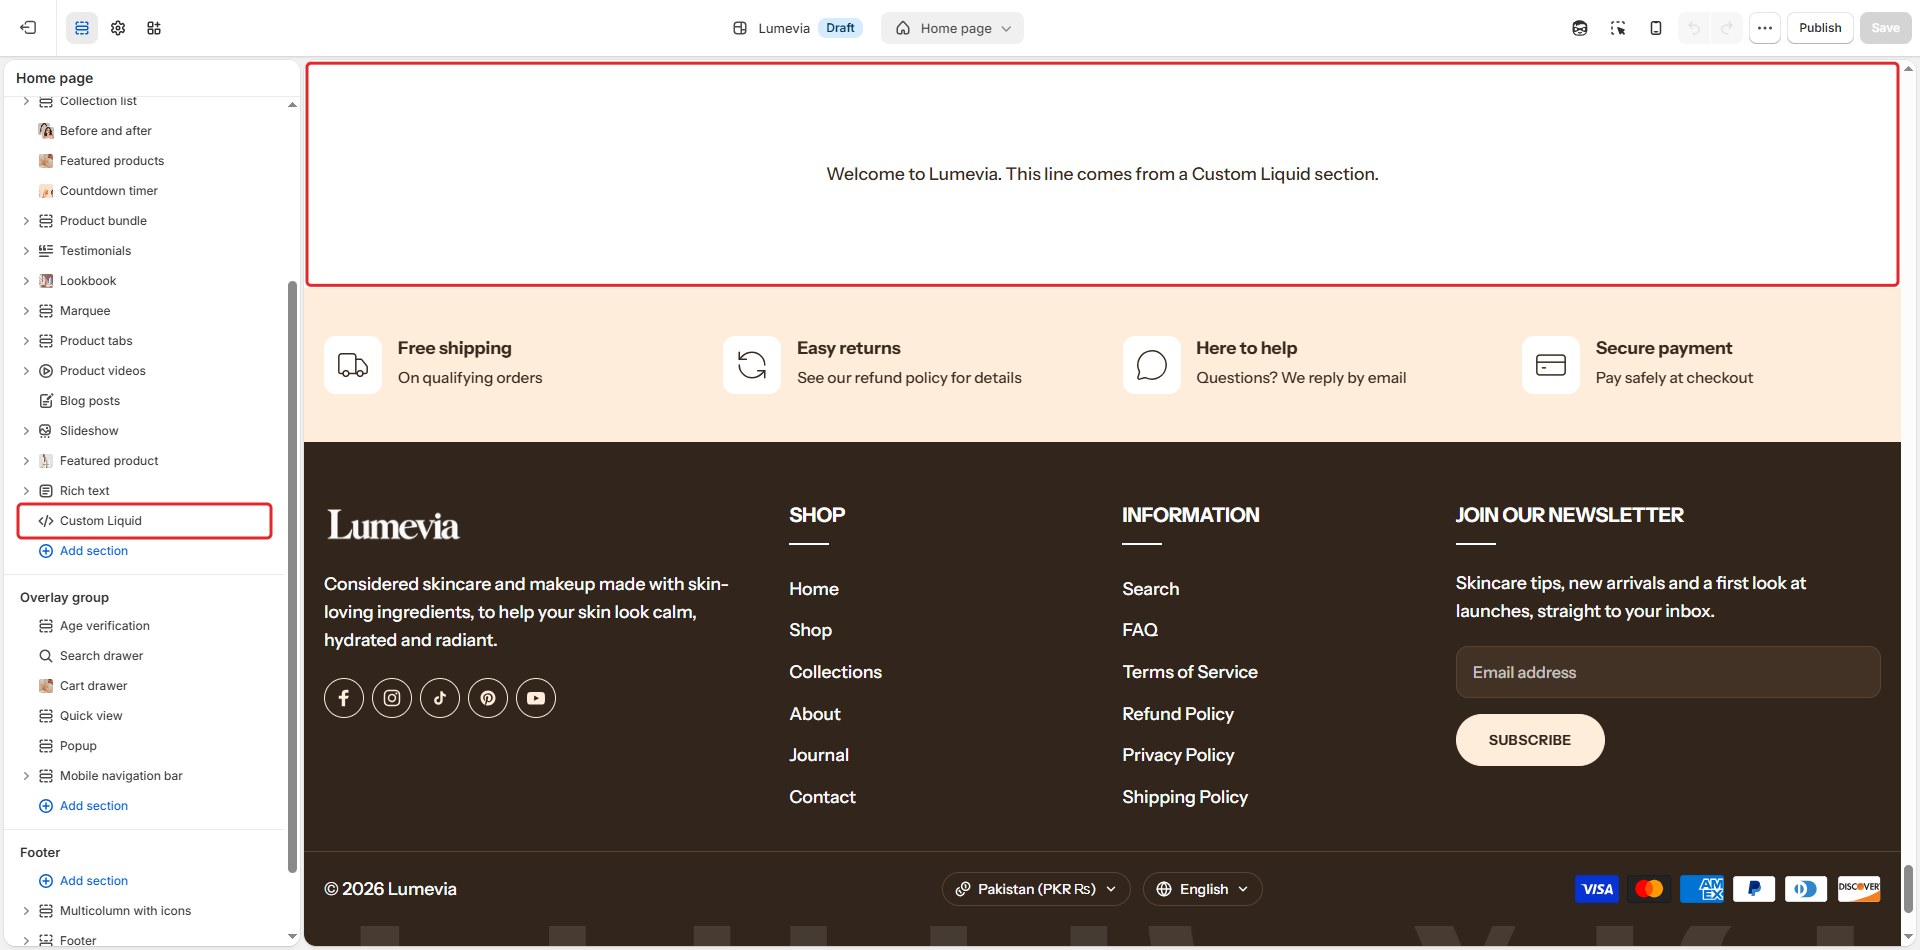Image resolution: width=1920 pixels, height=950 pixels.
Task: Expand the Product tabs section
Action: [x=26, y=341]
